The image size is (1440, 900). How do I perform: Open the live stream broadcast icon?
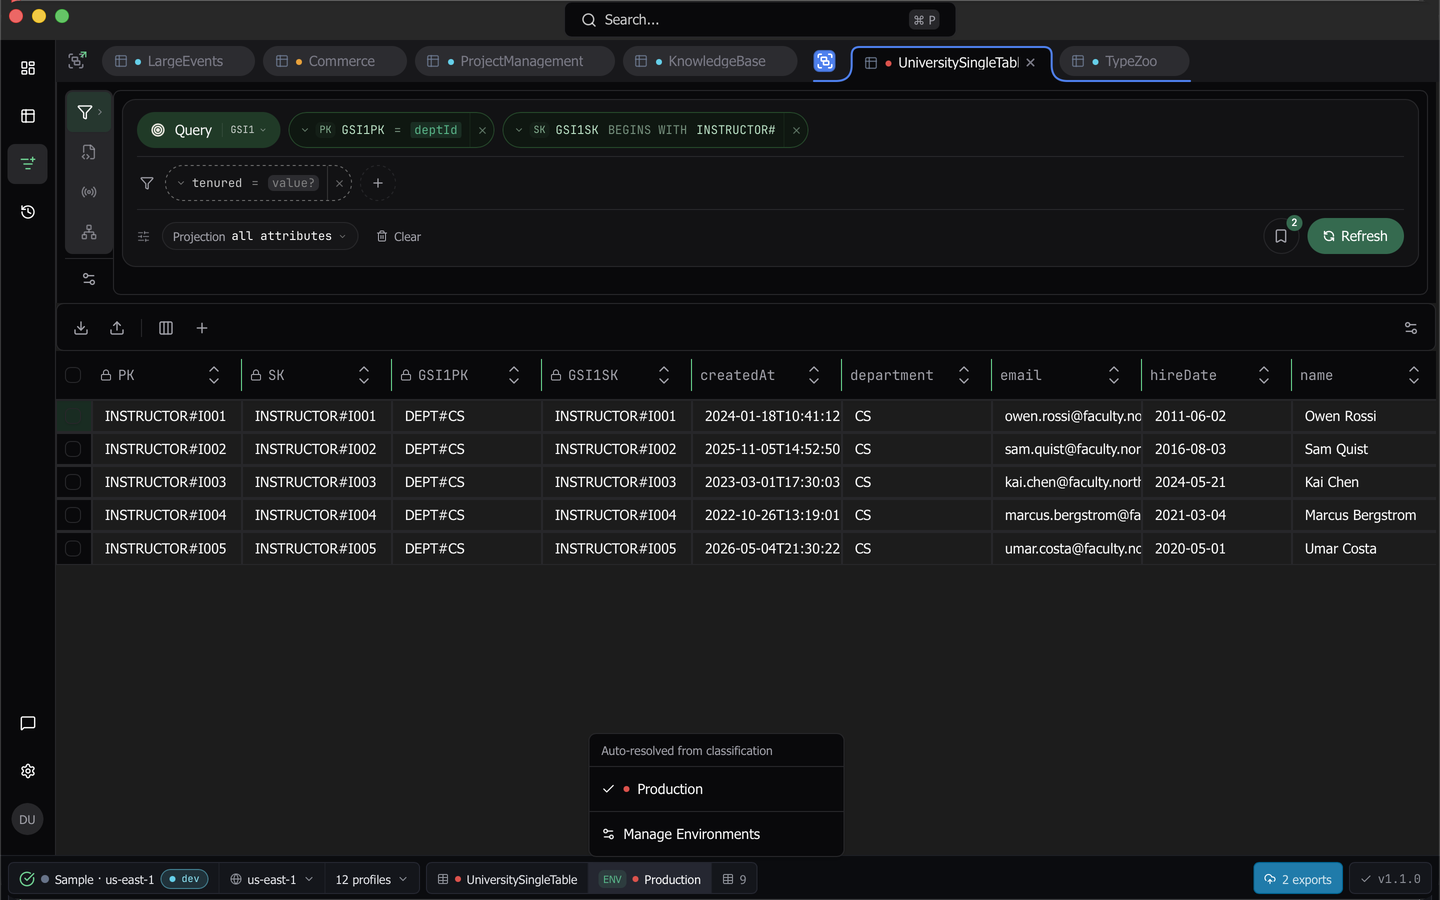89,192
